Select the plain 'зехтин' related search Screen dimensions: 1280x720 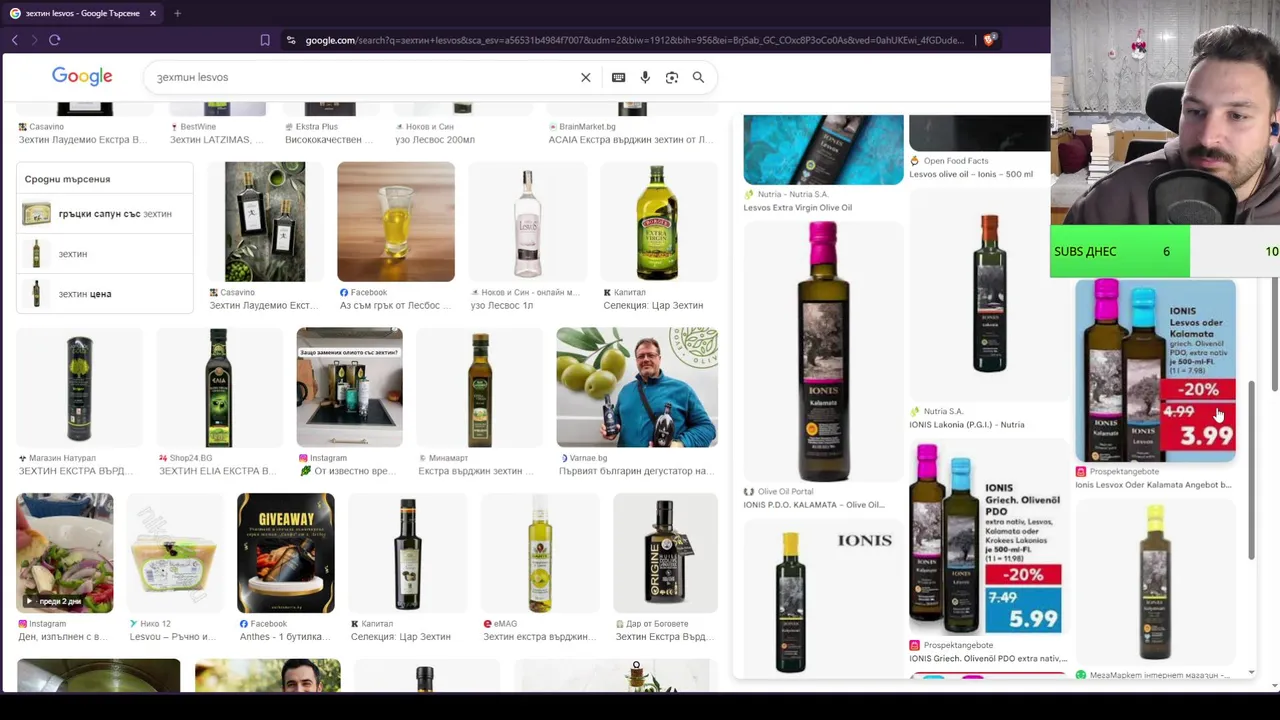click(104, 254)
